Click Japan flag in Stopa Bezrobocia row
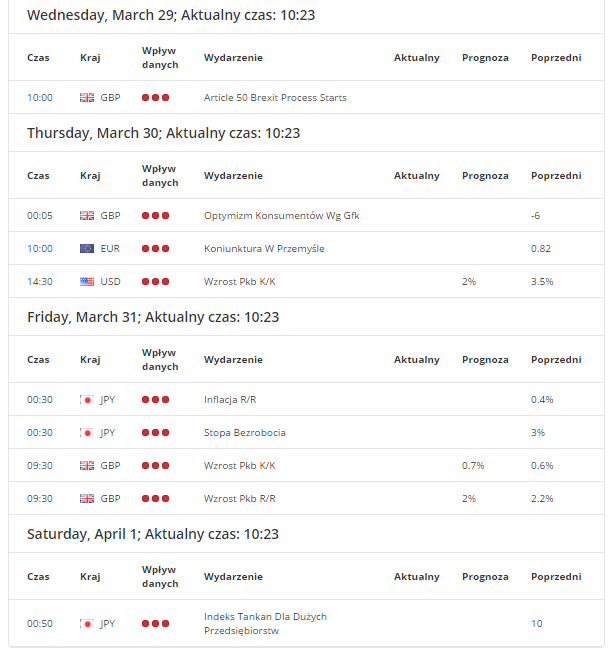Viewport: 616px width, 654px height. (87, 433)
